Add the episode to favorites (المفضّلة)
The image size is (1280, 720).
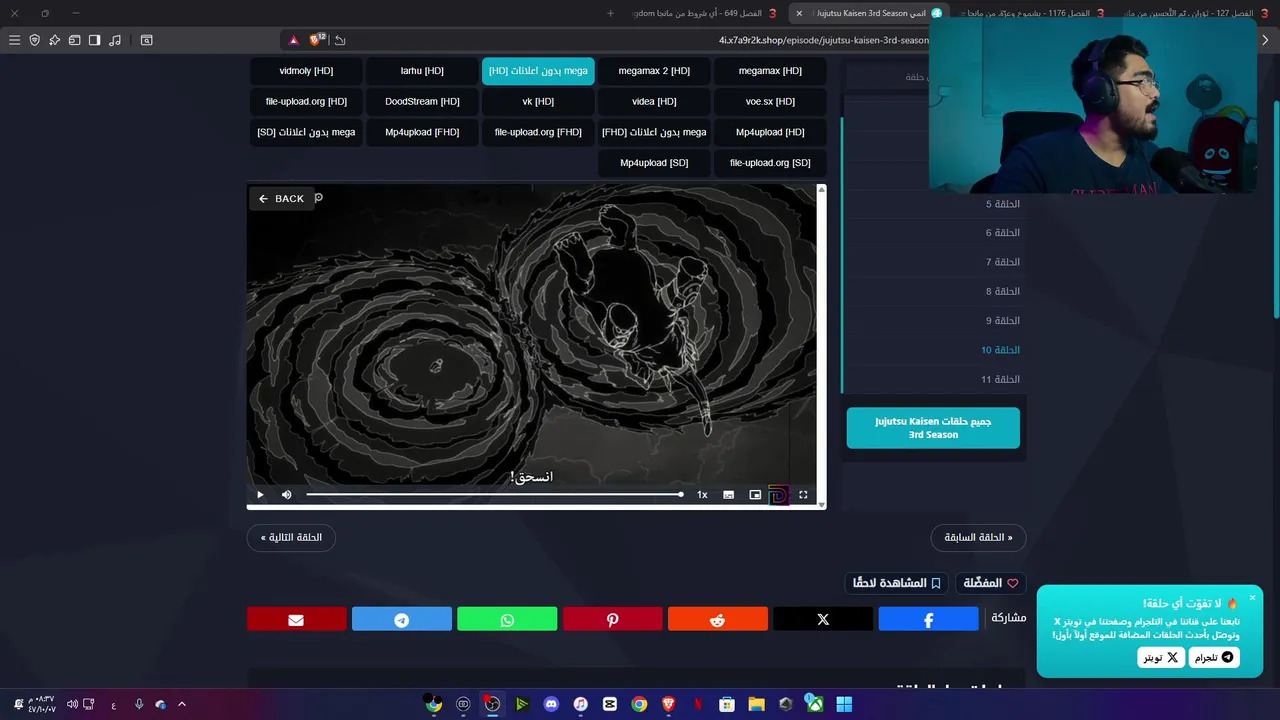[991, 583]
